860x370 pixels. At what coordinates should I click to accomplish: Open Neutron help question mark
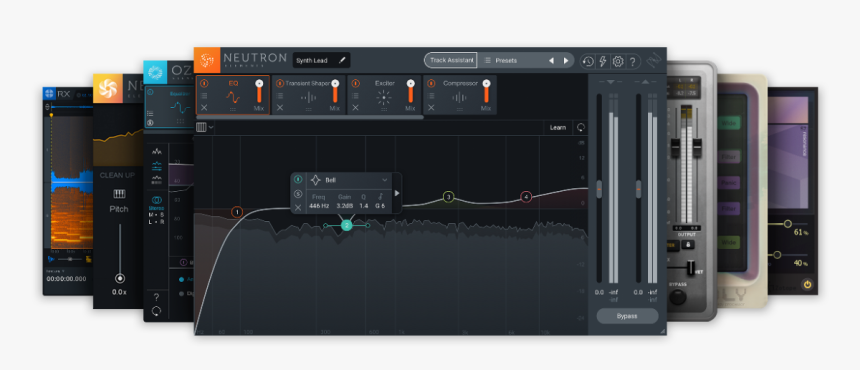[632, 61]
